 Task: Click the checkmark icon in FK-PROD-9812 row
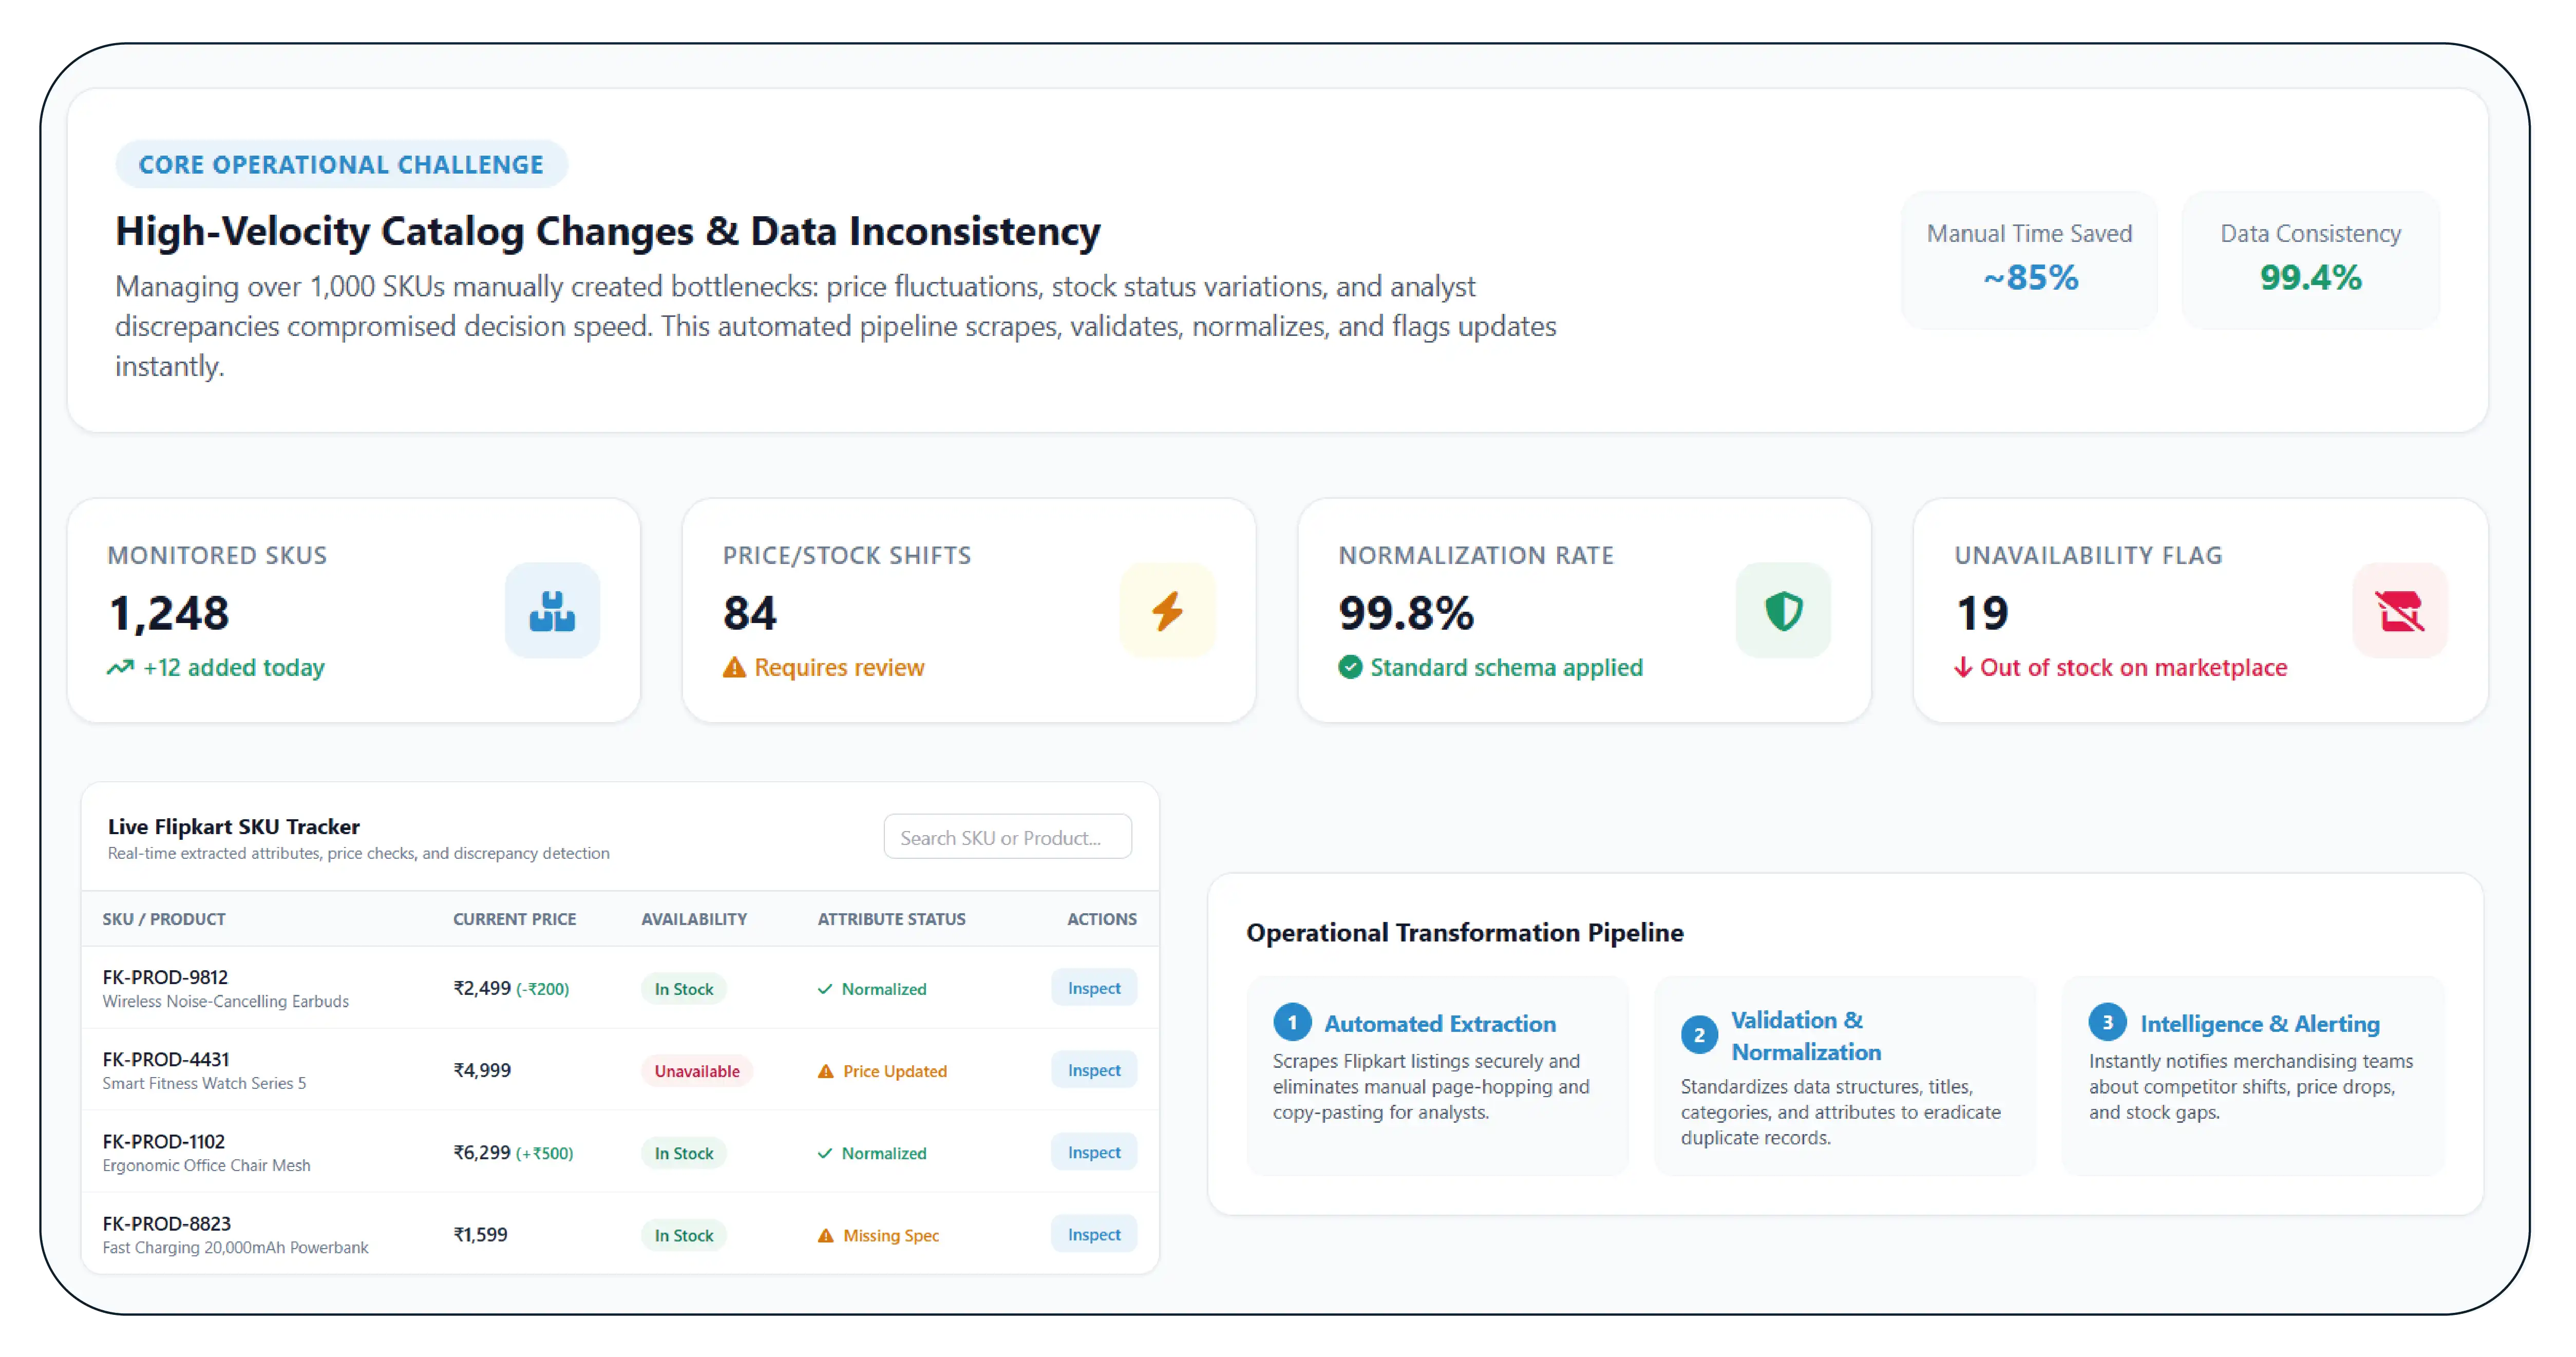click(825, 989)
